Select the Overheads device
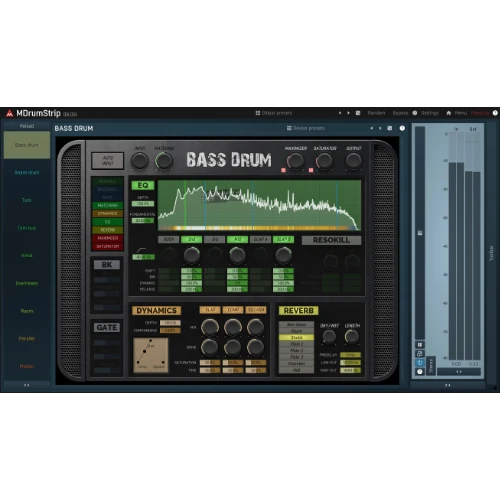Viewport: 500px width, 500px height. coord(27,283)
